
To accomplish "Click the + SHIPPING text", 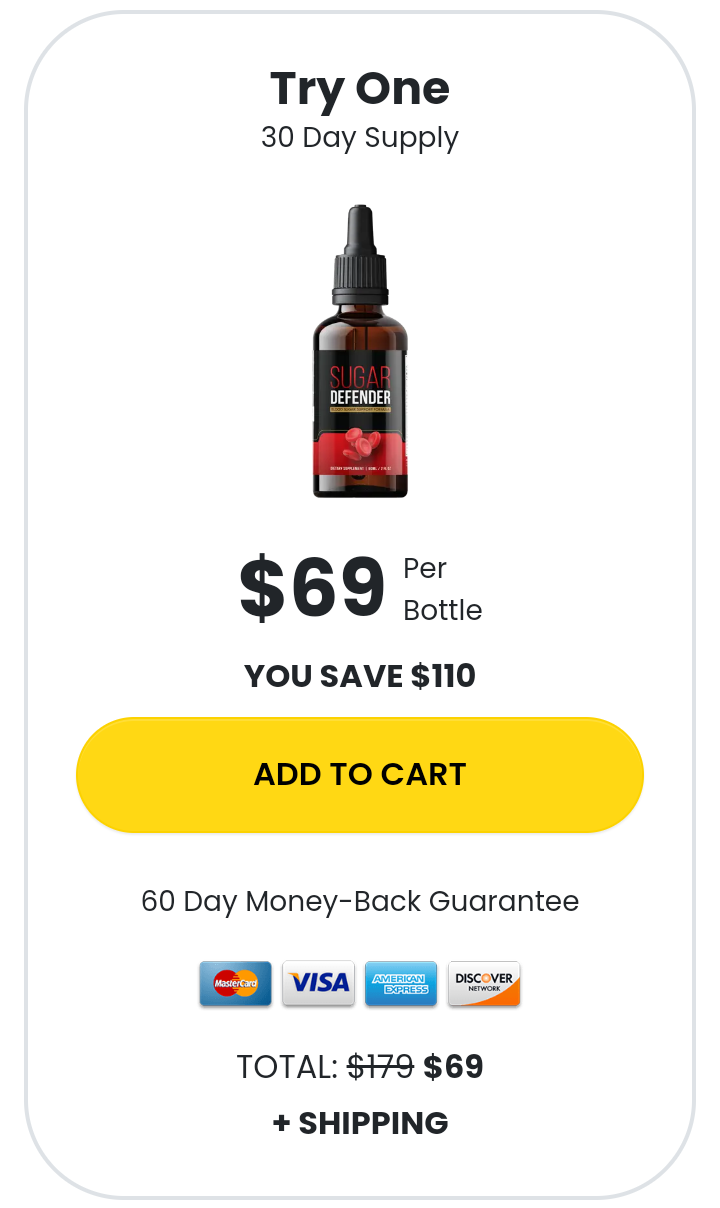I will tap(360, 1123).
